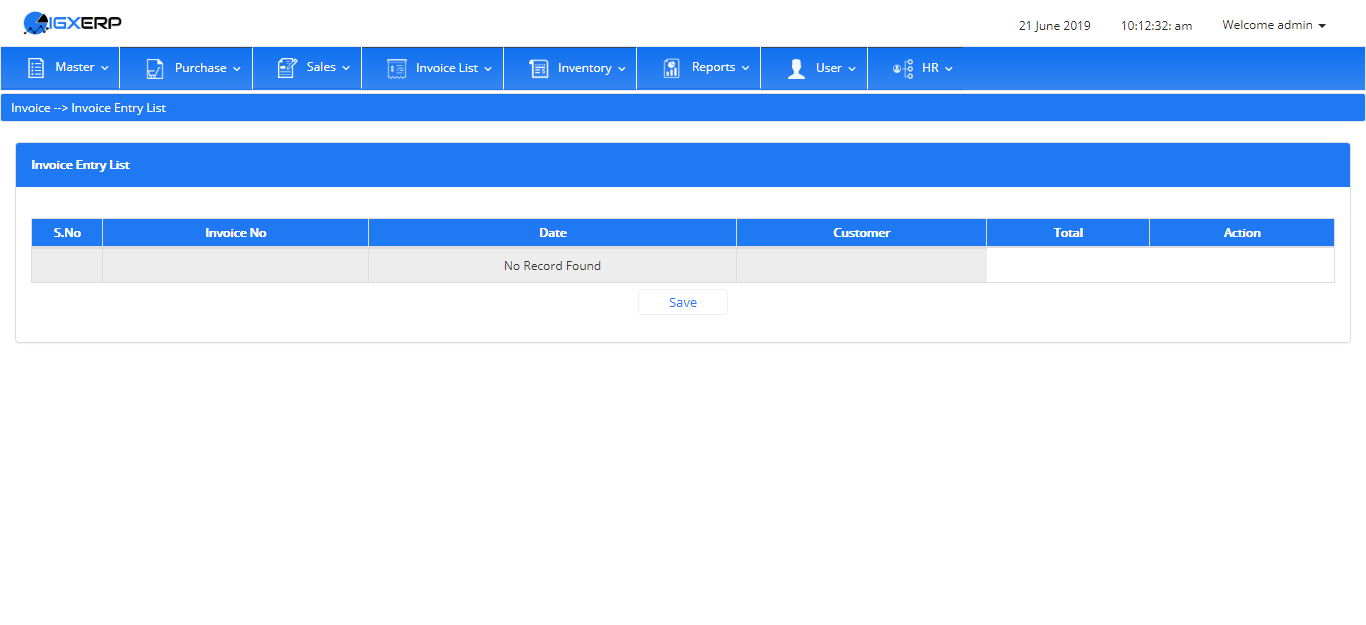Expand the Reports menu chevron
This screenshot has width=1366, height=625.
point(745,68)
